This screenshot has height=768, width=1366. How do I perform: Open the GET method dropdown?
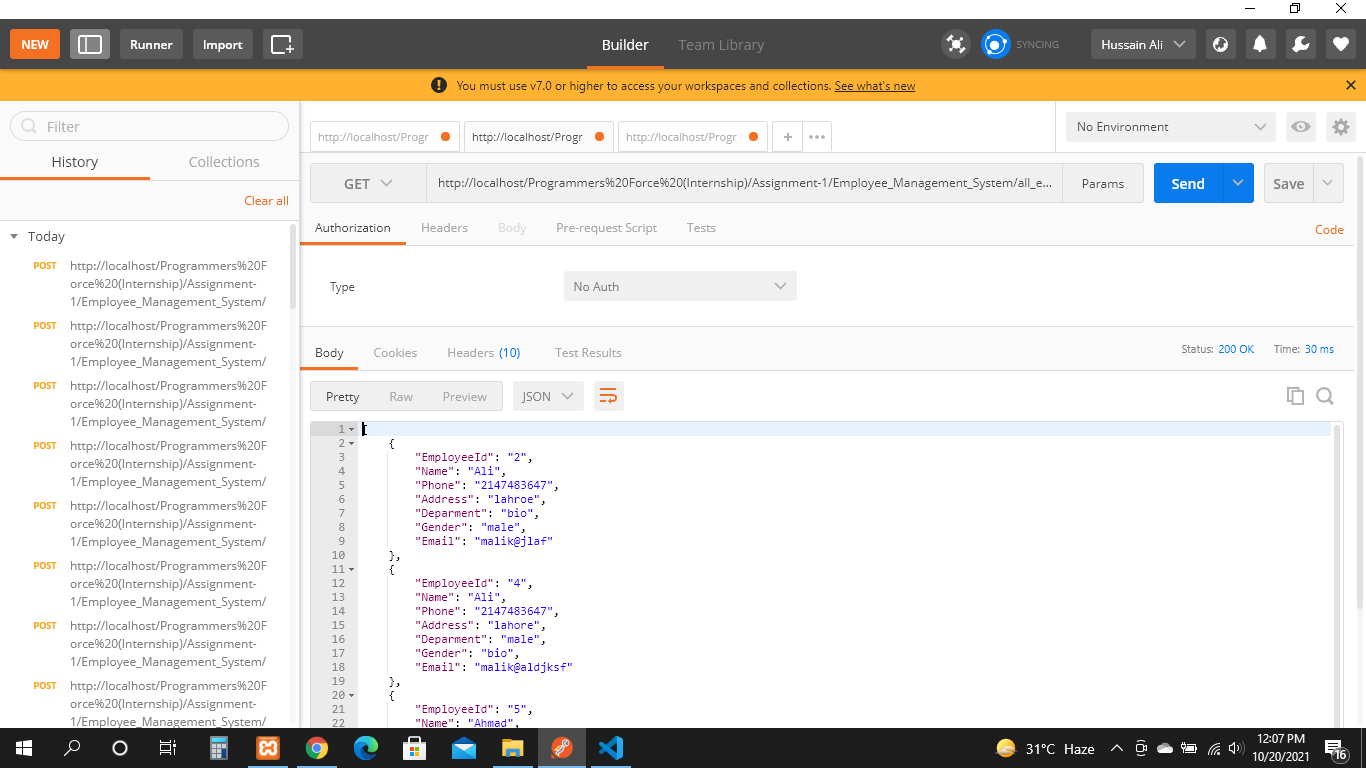367,183
